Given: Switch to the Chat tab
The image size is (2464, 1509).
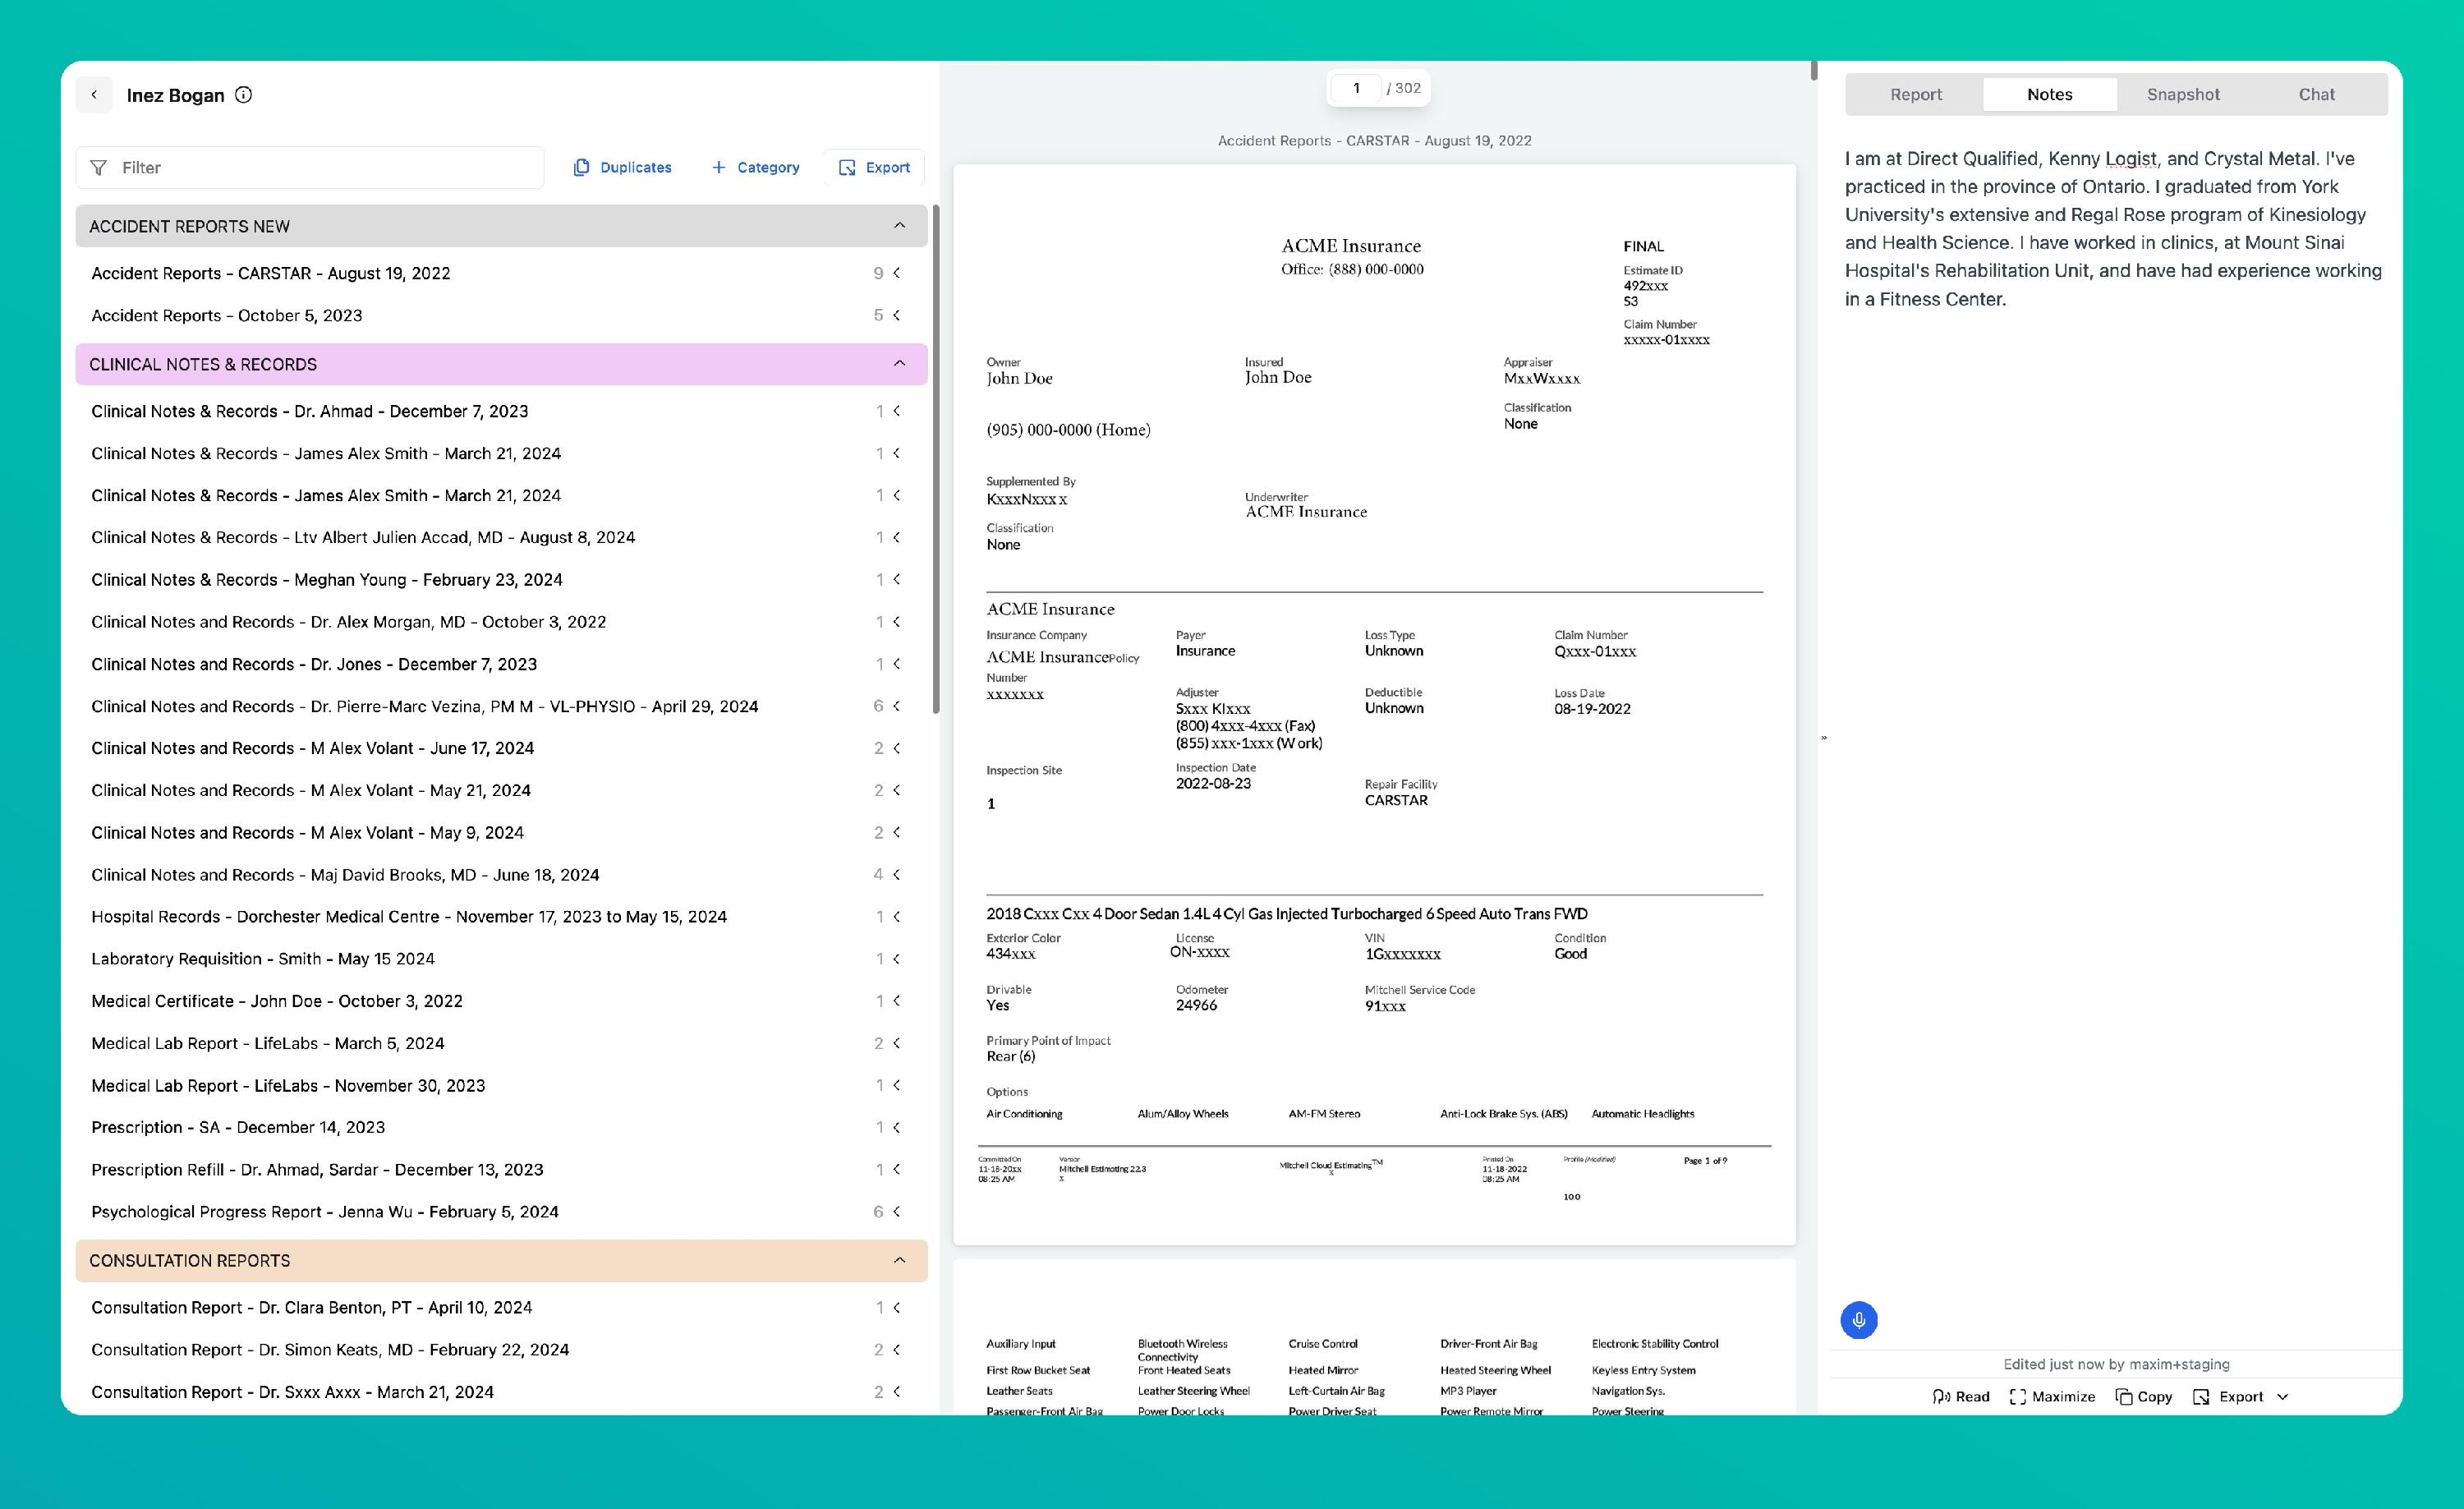Looking at the screenshot, I should [x=2315, y=94].
